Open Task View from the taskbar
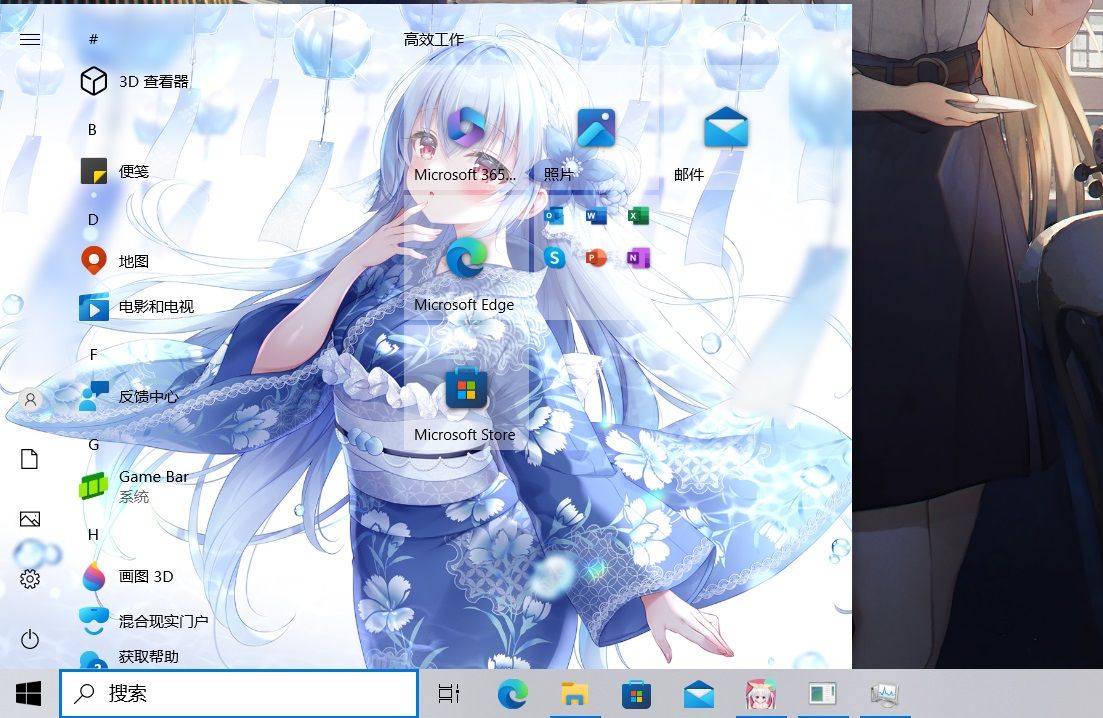 449,694
